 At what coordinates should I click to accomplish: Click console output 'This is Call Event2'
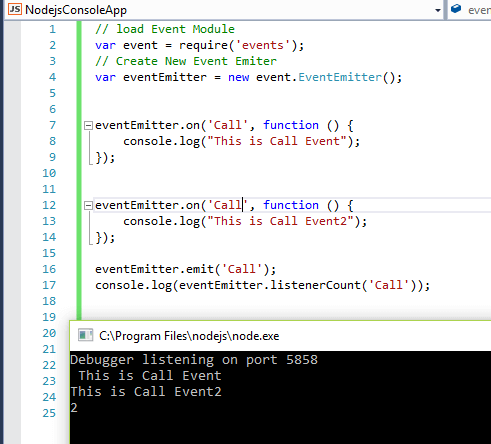(x=146, y=392)
